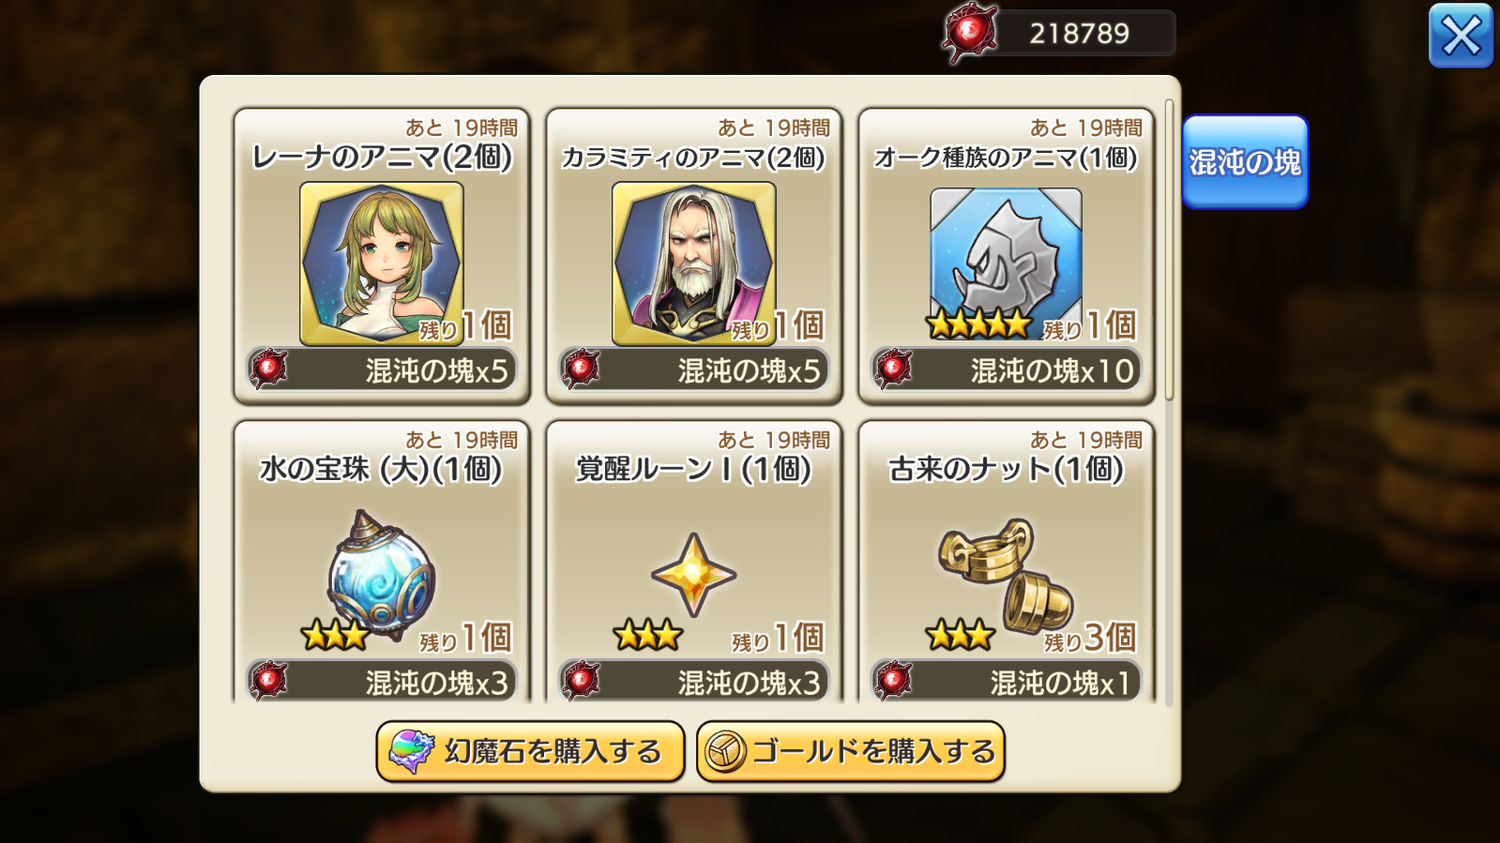Buy ancient nut for 混沌の塊x1
Image resolution: width=1500 pixels, height=843 pixels.
coord(1005,682)
